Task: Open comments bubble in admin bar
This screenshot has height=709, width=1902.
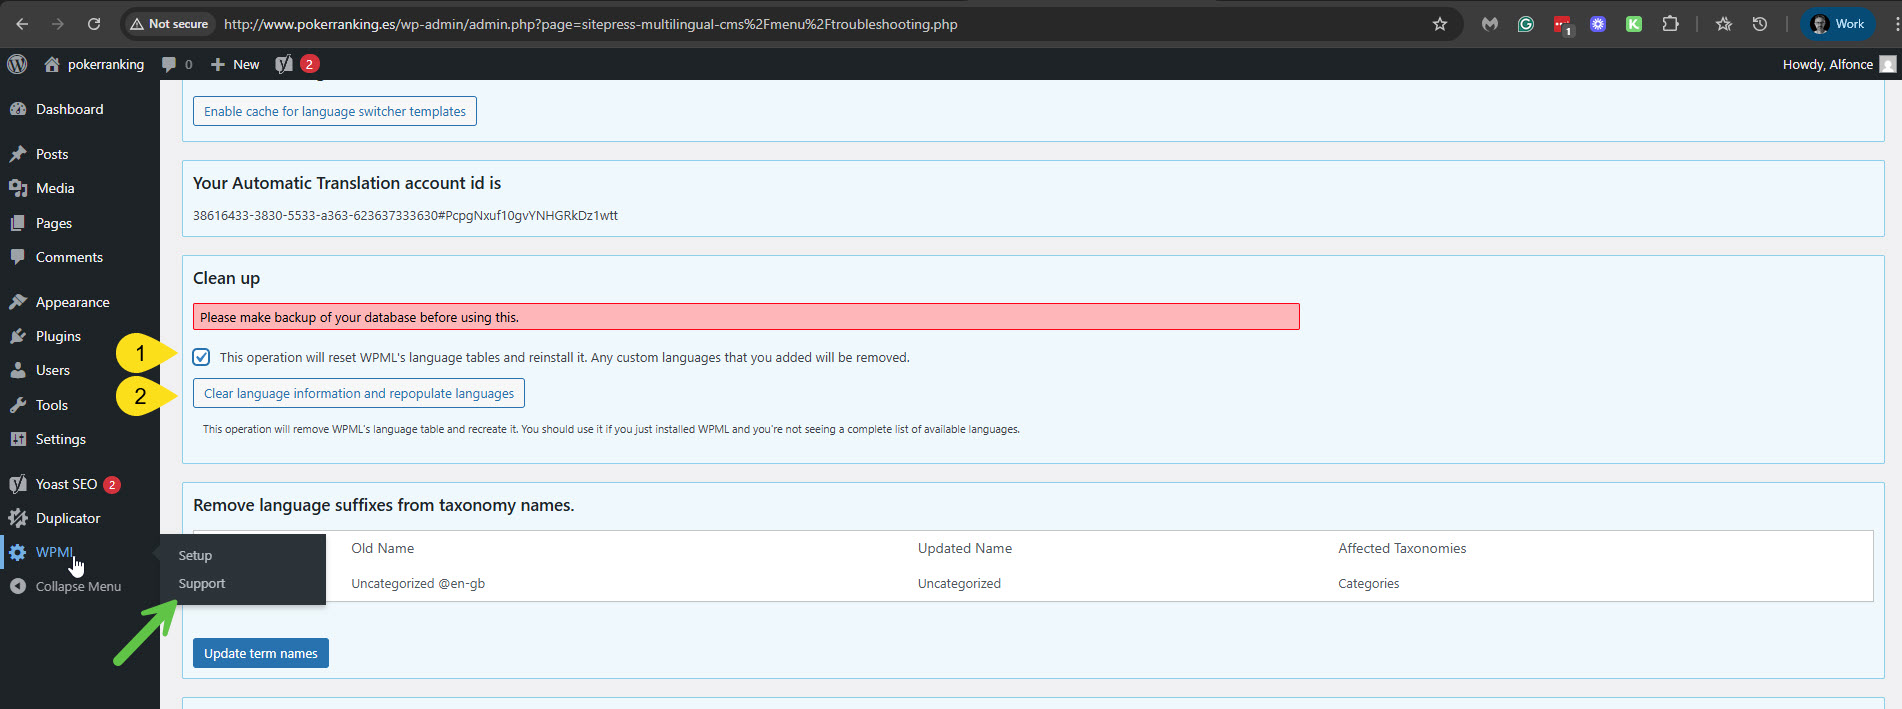Action: (177, 64)
